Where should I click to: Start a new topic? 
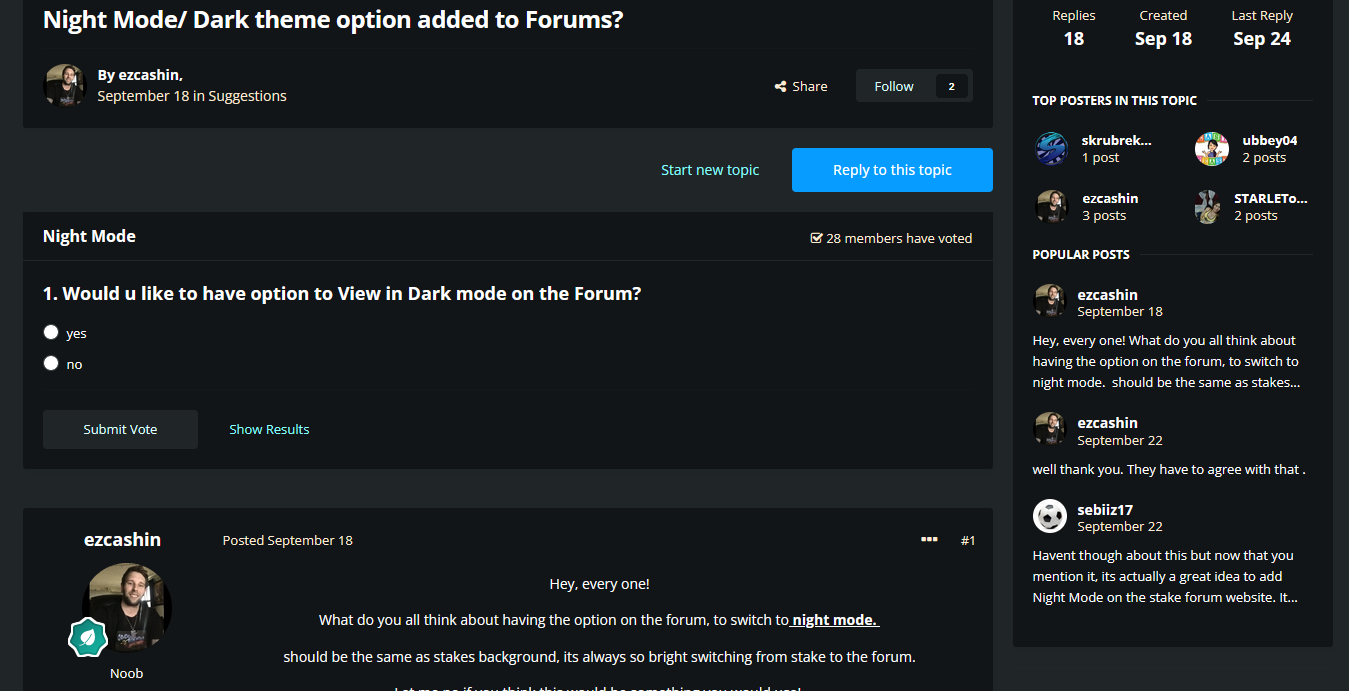[710, 170]
